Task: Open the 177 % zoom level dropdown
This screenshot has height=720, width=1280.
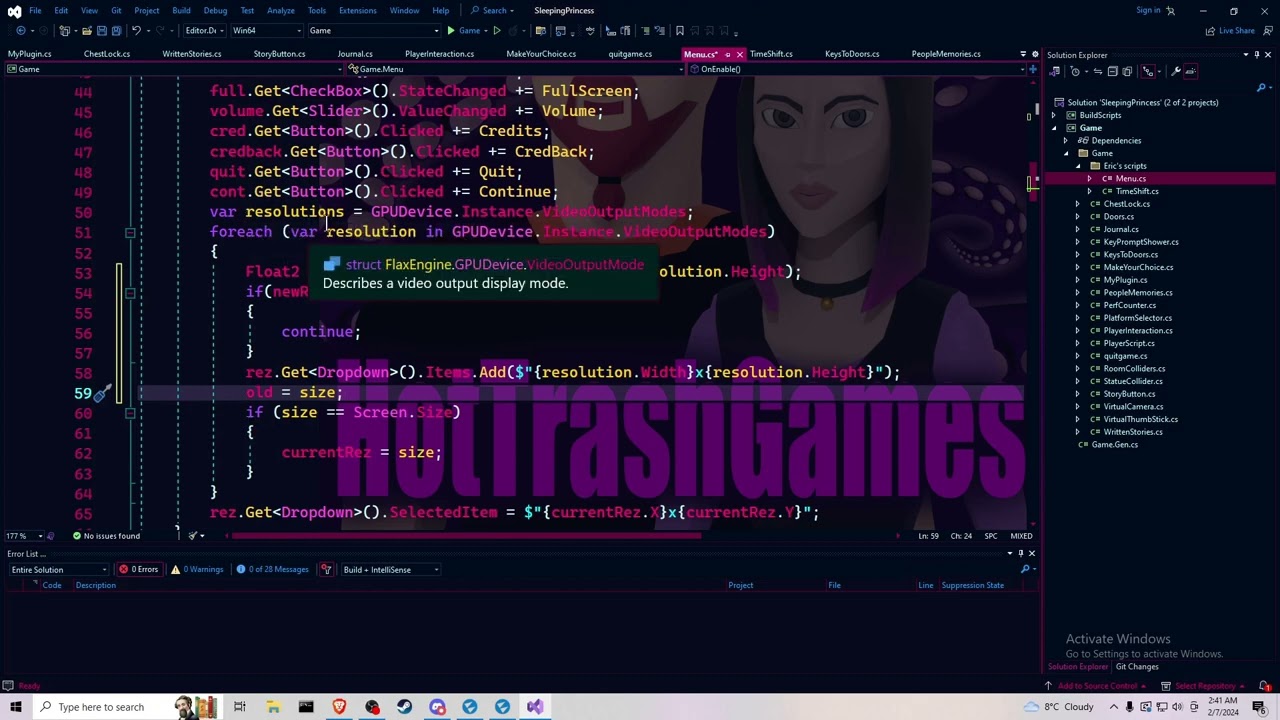Action: click(x=22, y=536)
